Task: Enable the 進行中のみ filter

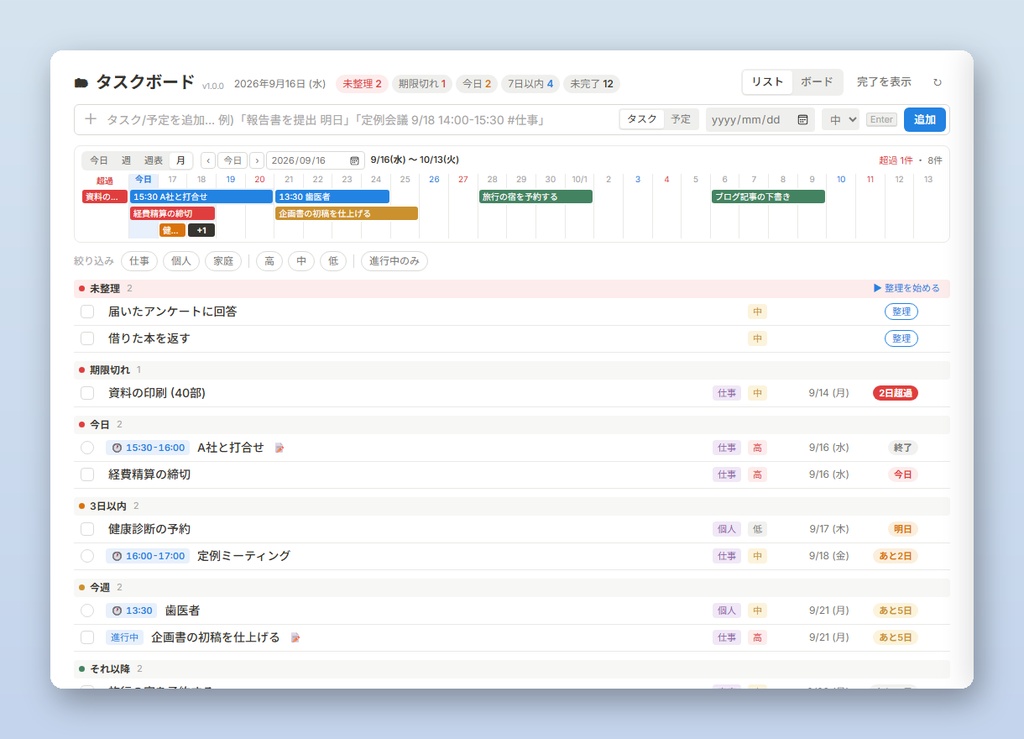Action: pyautogui.click(x=394, y=261)
